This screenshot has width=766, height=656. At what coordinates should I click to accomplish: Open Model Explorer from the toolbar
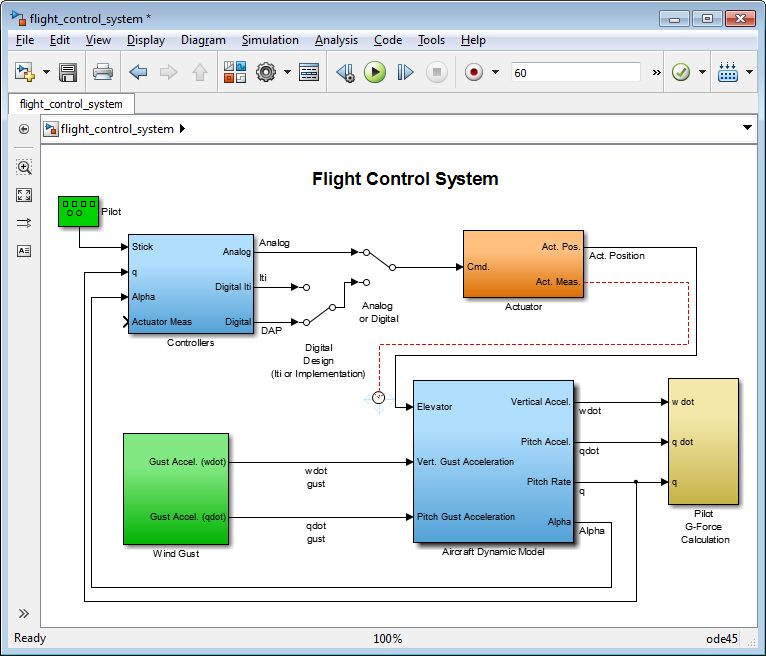(x=309, y=72)
